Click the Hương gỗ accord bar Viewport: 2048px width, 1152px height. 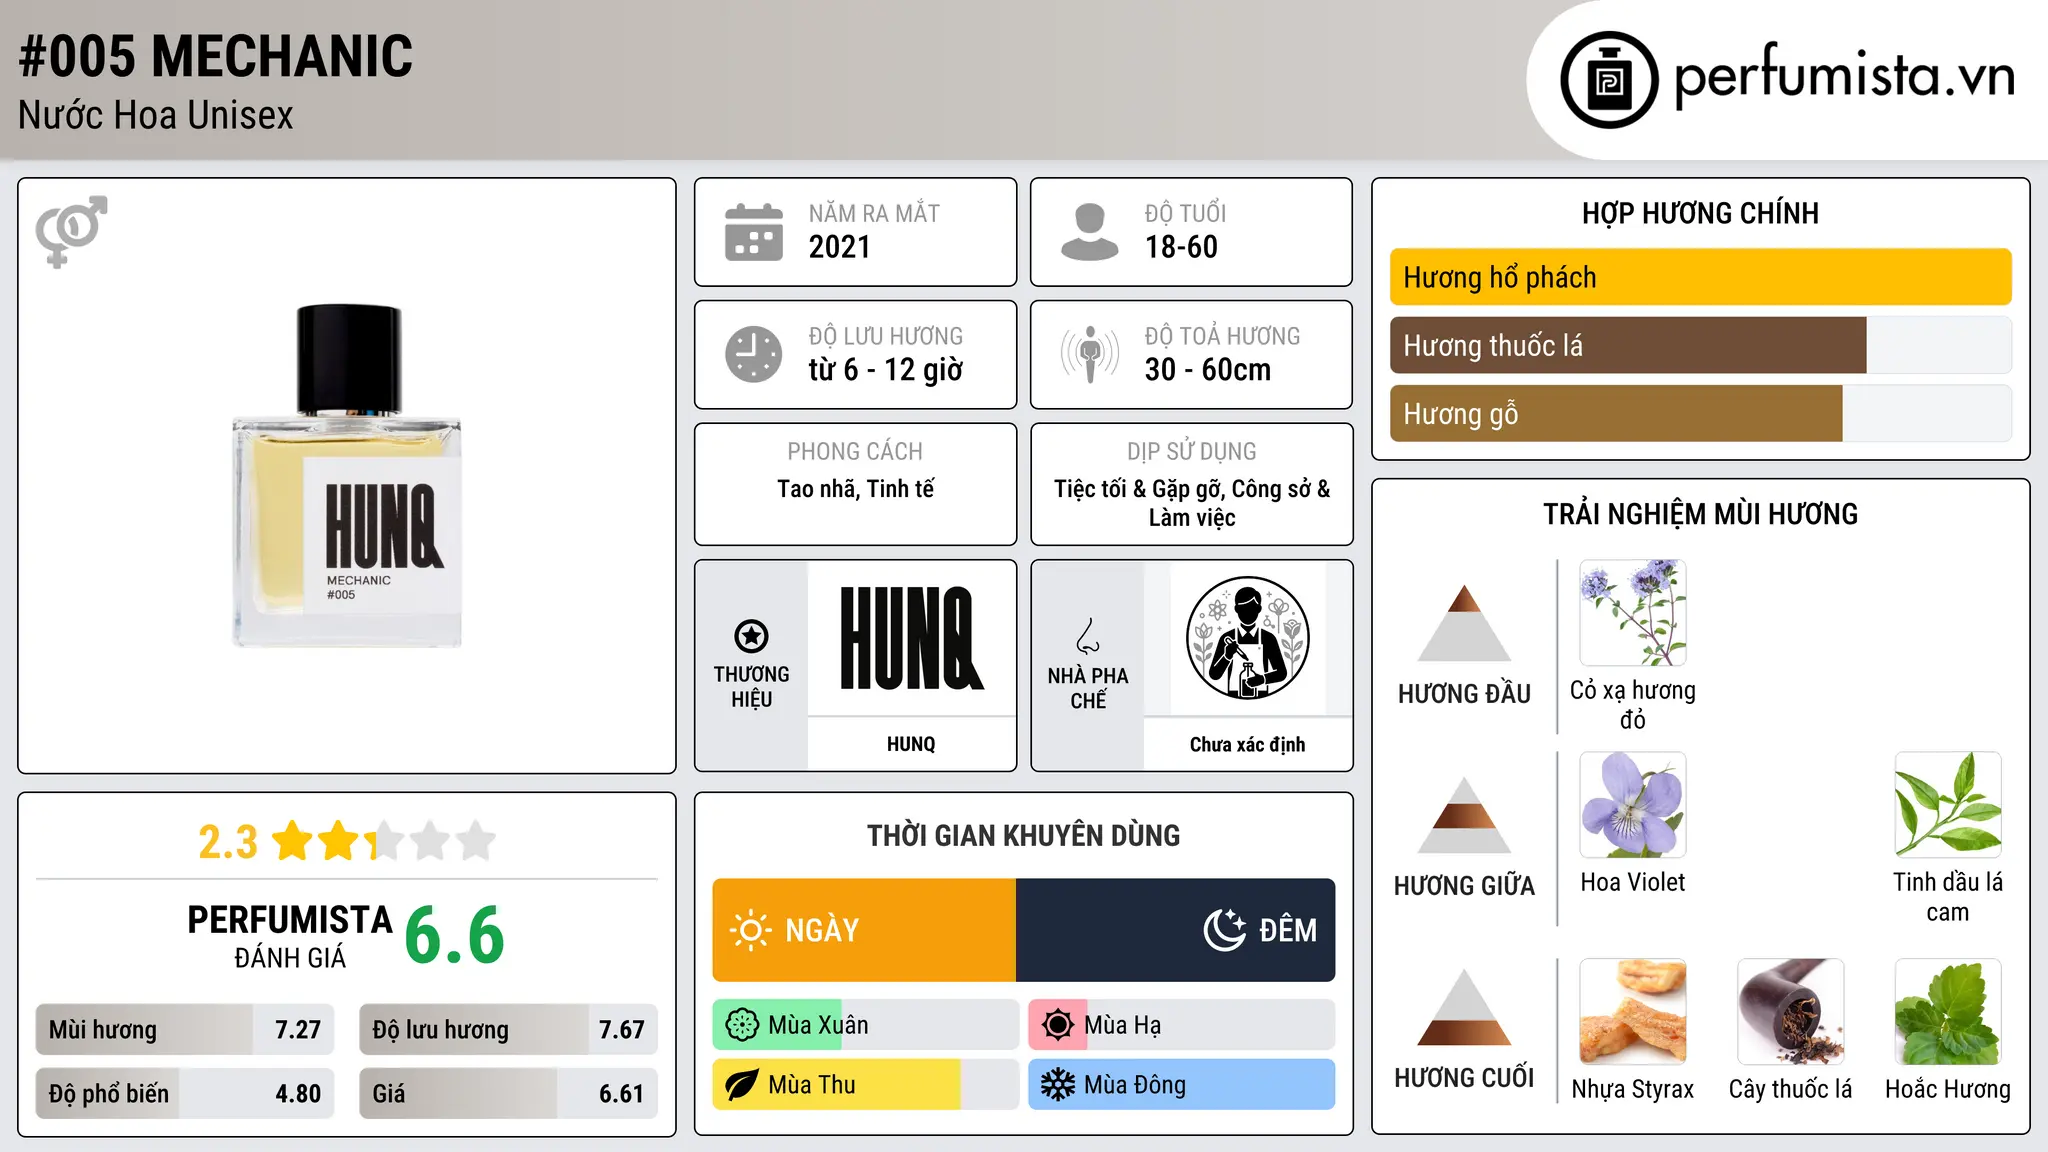click(1700, 413)
